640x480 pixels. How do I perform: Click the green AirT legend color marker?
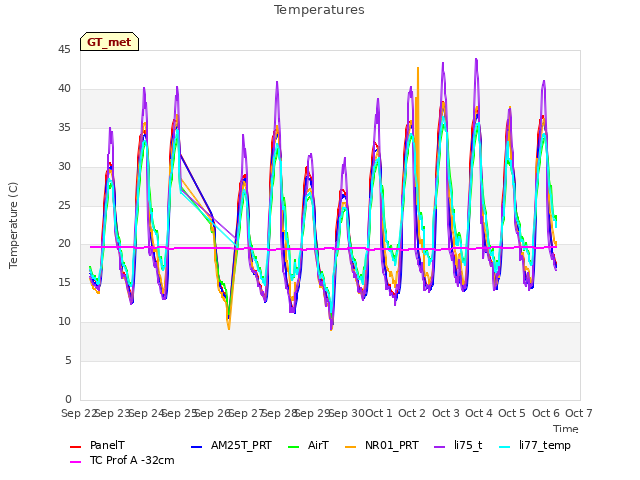(x=293, y=447)
